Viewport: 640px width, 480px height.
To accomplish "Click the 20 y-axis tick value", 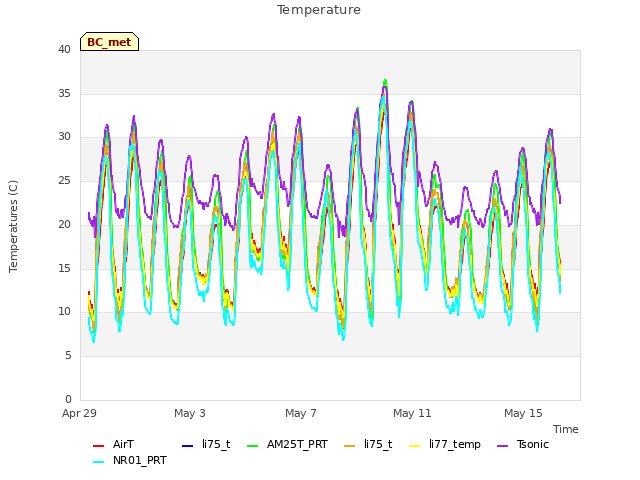I will [x=64, y=224].
